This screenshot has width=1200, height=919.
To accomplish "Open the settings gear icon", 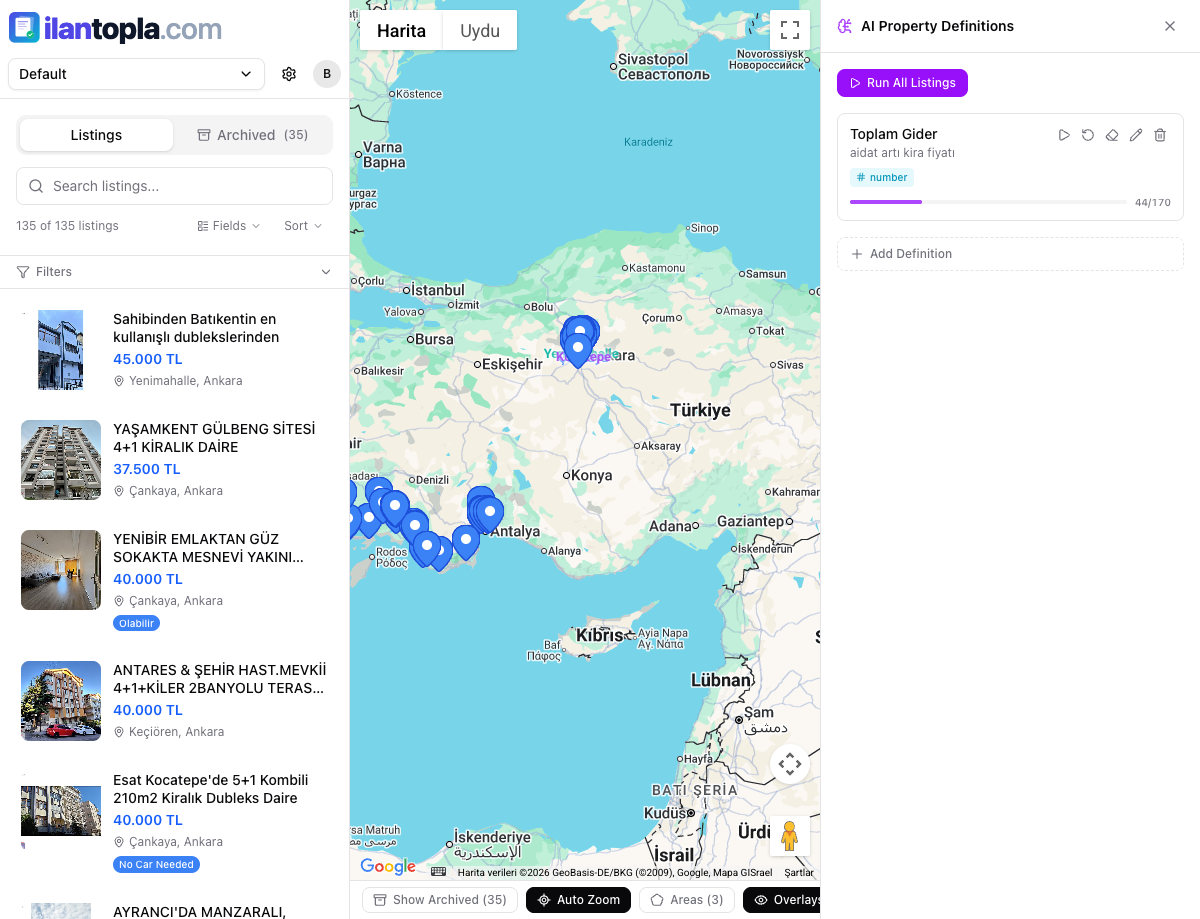I will [x=289, y=74].
